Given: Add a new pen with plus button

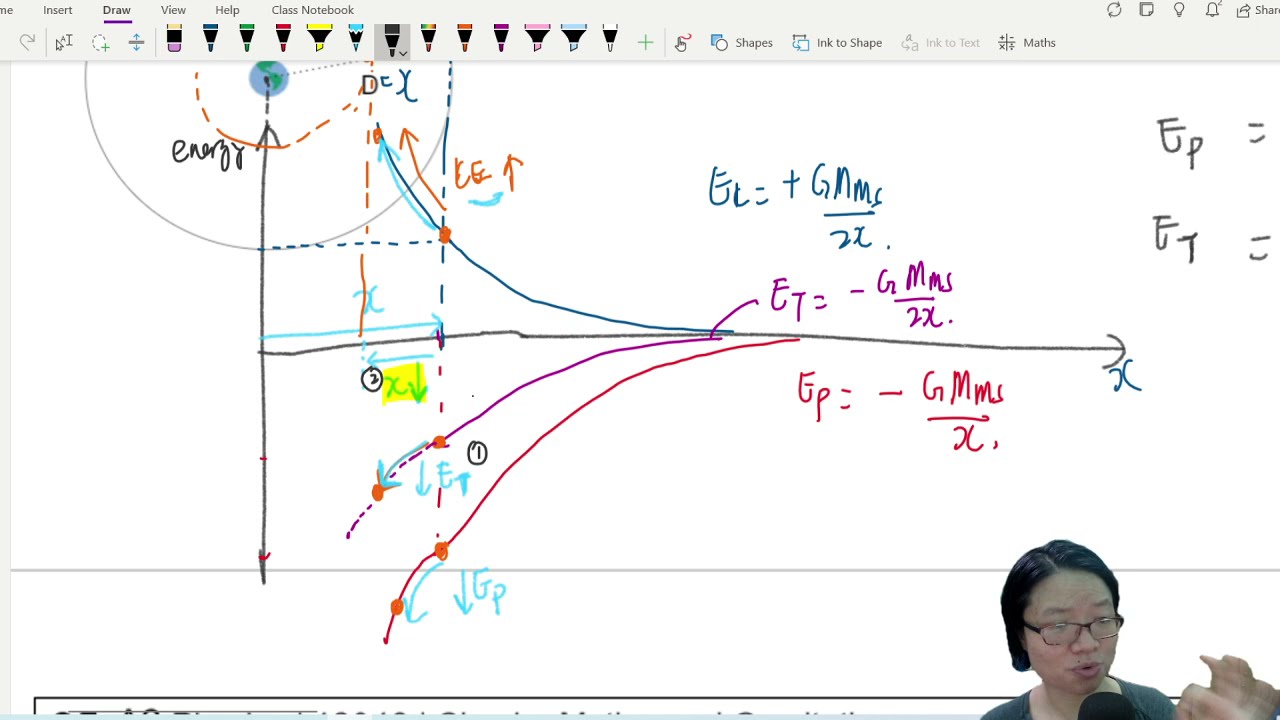Looking at the screenshot, I should pyautogui.click(x=645, y=42).
